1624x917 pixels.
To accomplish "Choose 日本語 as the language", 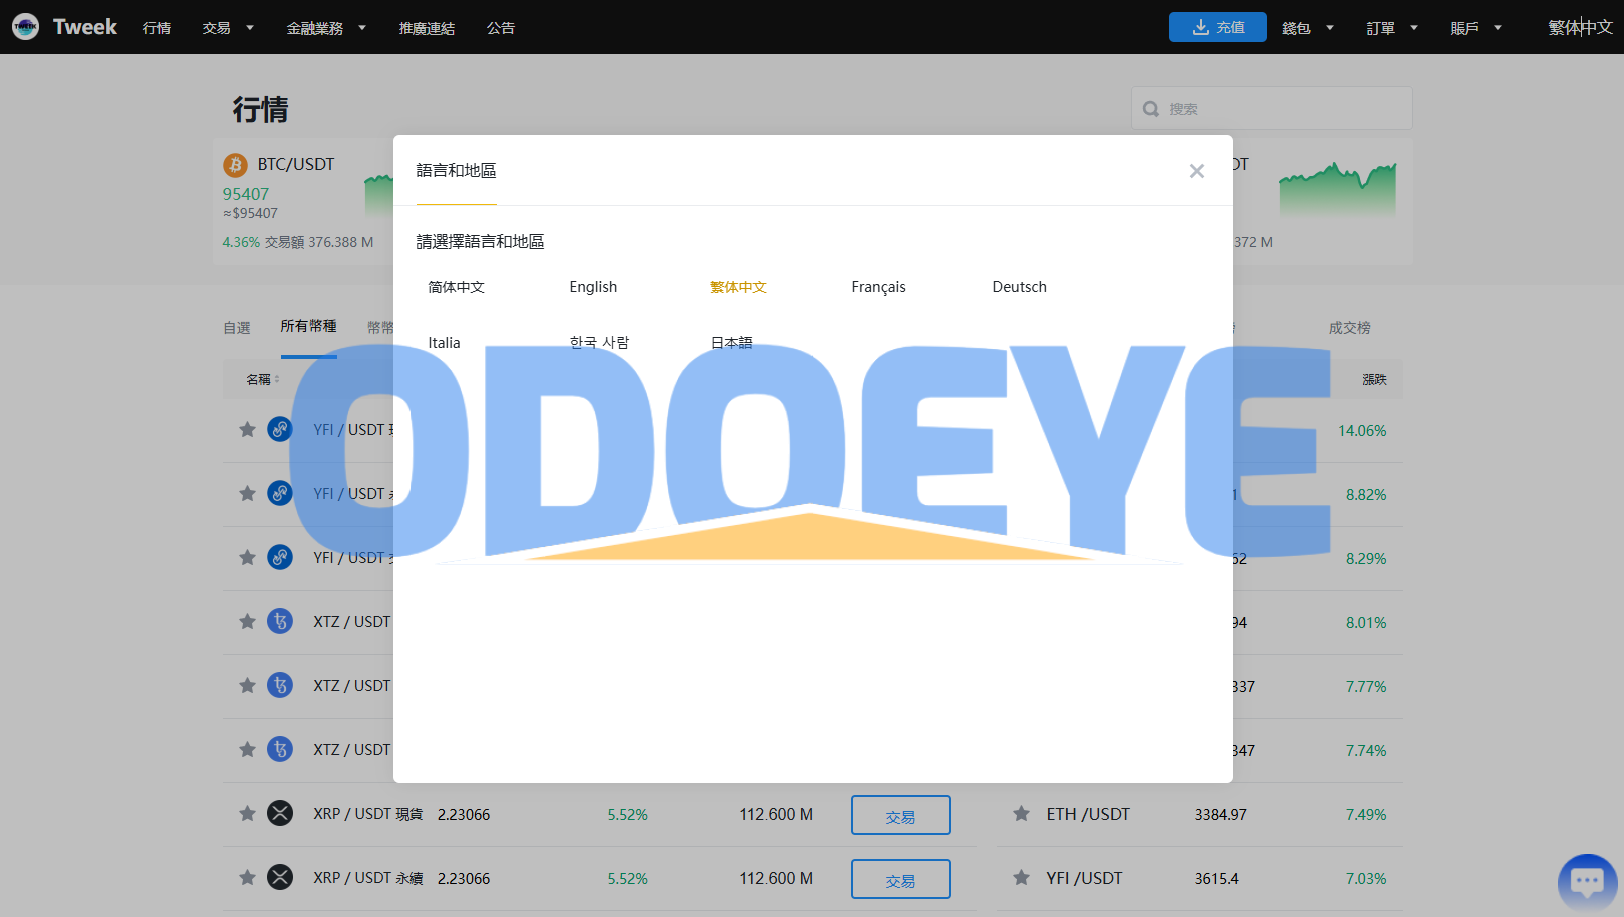I will tap(731, 343).
